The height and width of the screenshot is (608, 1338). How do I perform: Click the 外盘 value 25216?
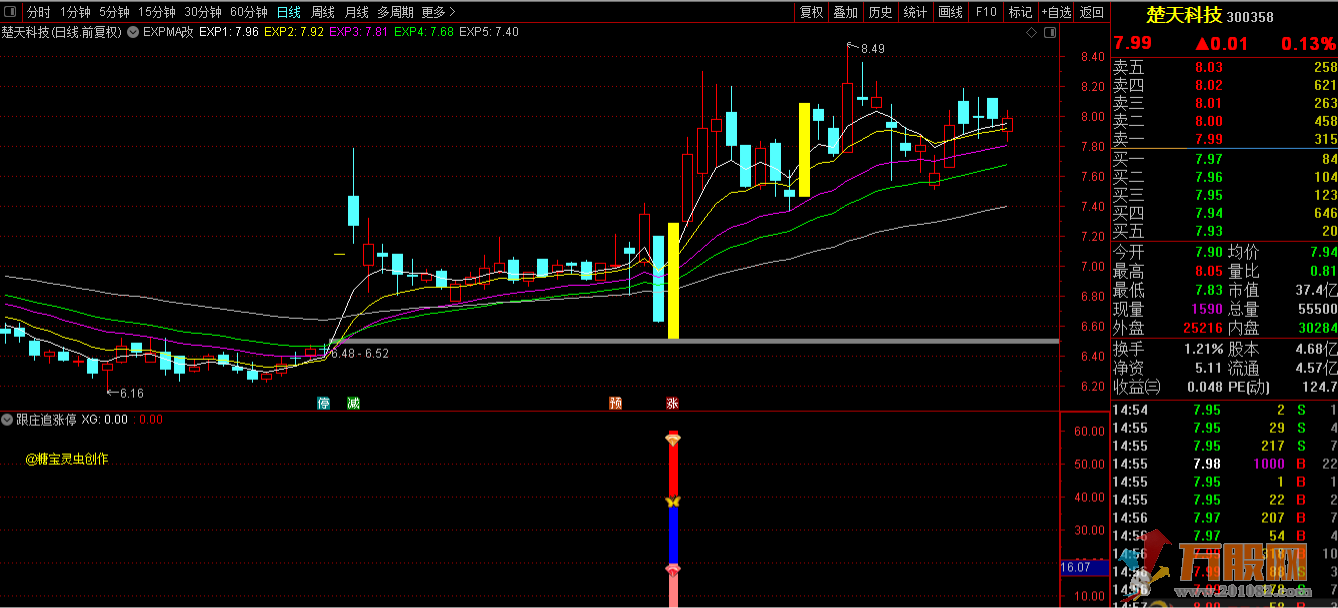pyautogui.click(x=1203, y=328)
